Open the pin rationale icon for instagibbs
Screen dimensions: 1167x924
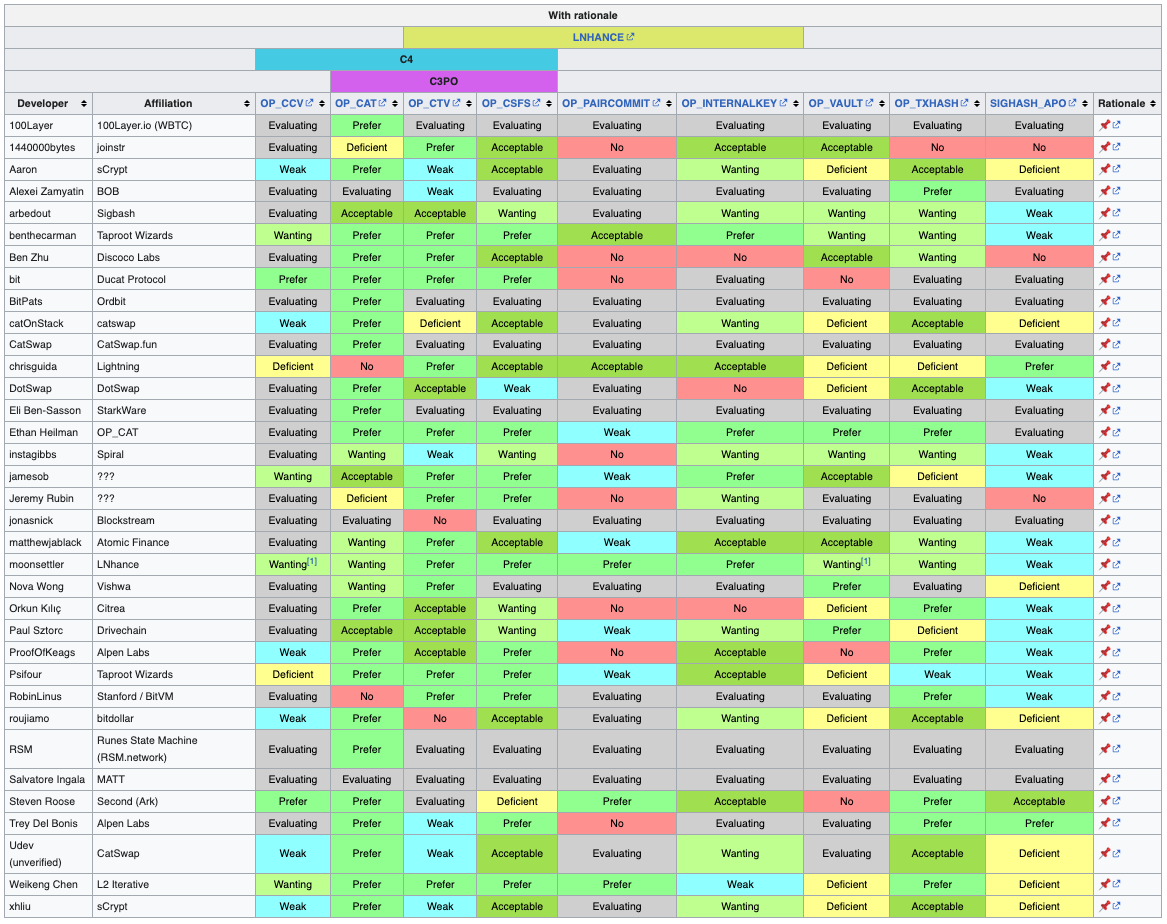[1104, 455]
